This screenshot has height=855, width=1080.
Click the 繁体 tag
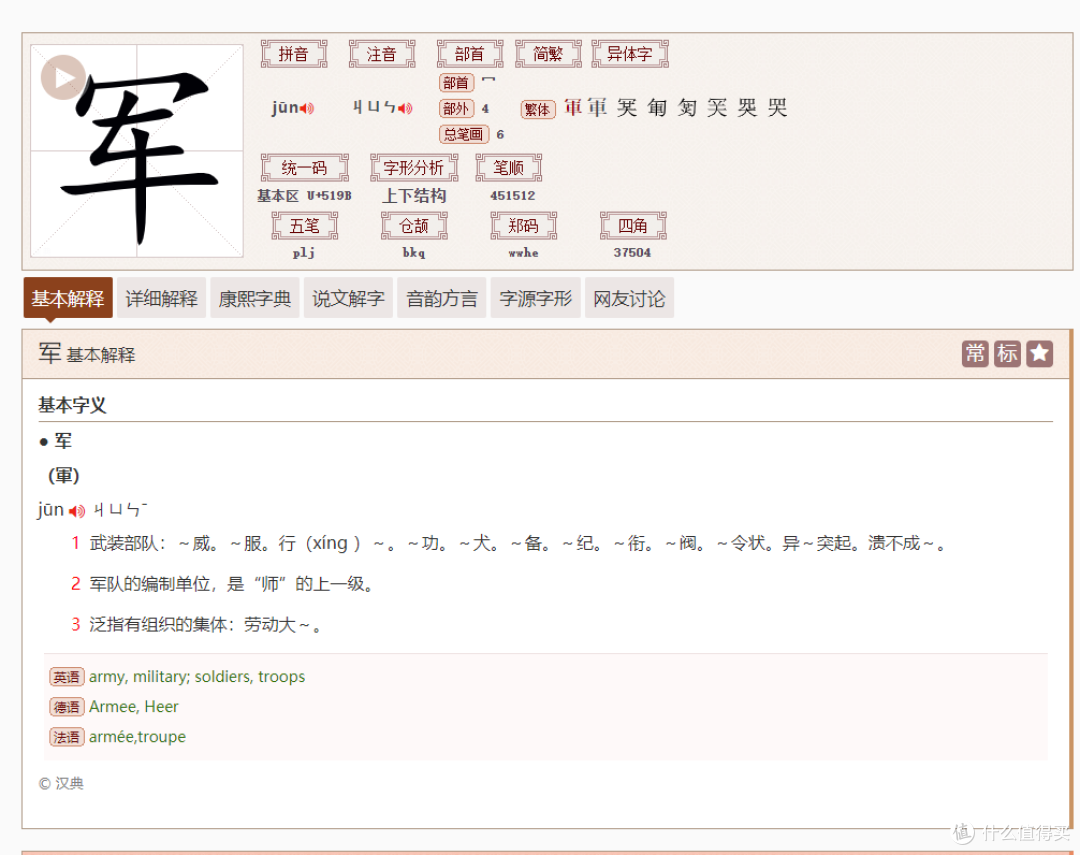537,109
